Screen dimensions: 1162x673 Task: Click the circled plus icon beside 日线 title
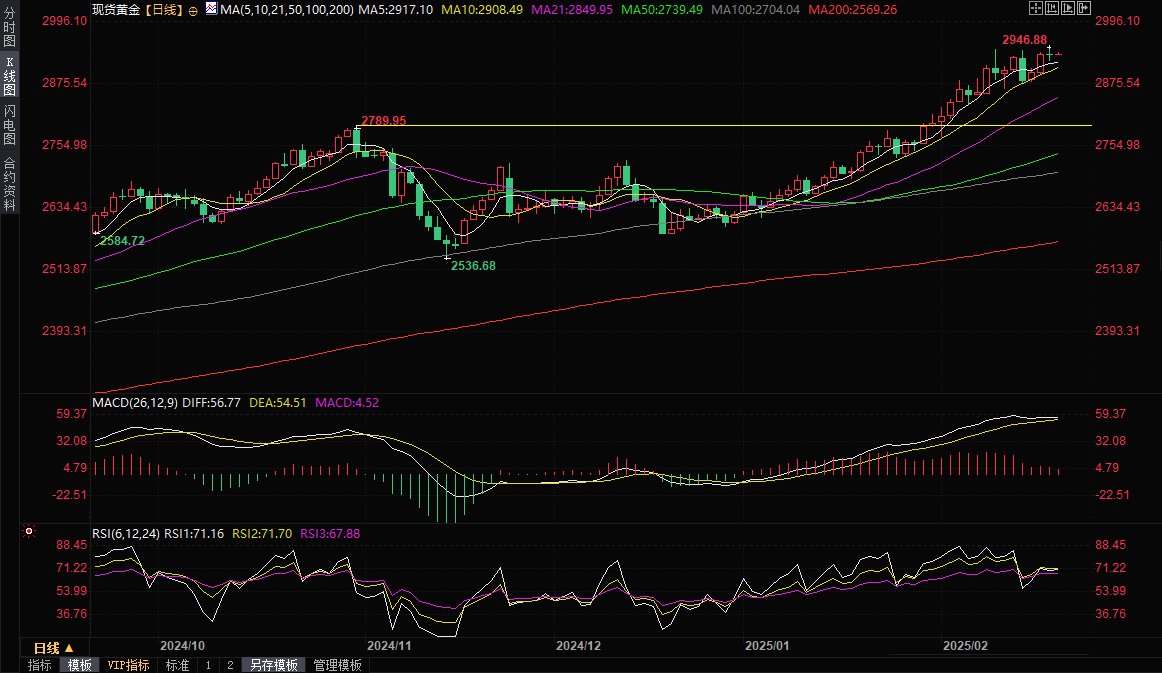tap(193, 10)
